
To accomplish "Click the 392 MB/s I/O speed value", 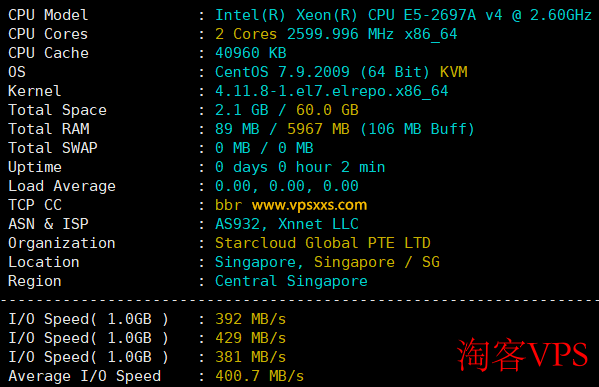I will 251,319.
